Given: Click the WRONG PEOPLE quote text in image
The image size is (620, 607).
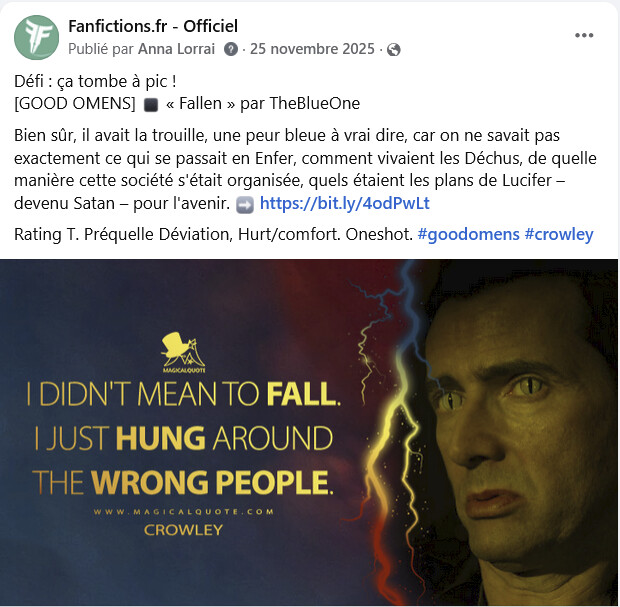Looking at the screenshot, I should click(212, 482).
